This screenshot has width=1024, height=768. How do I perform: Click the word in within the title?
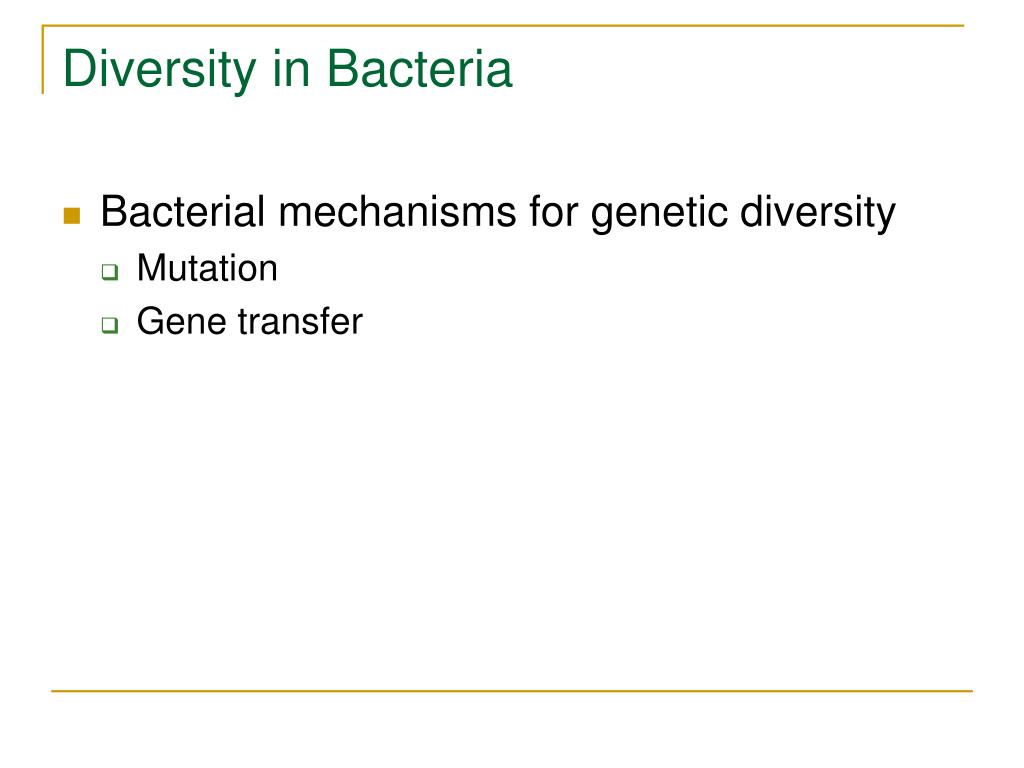(291, 68)
